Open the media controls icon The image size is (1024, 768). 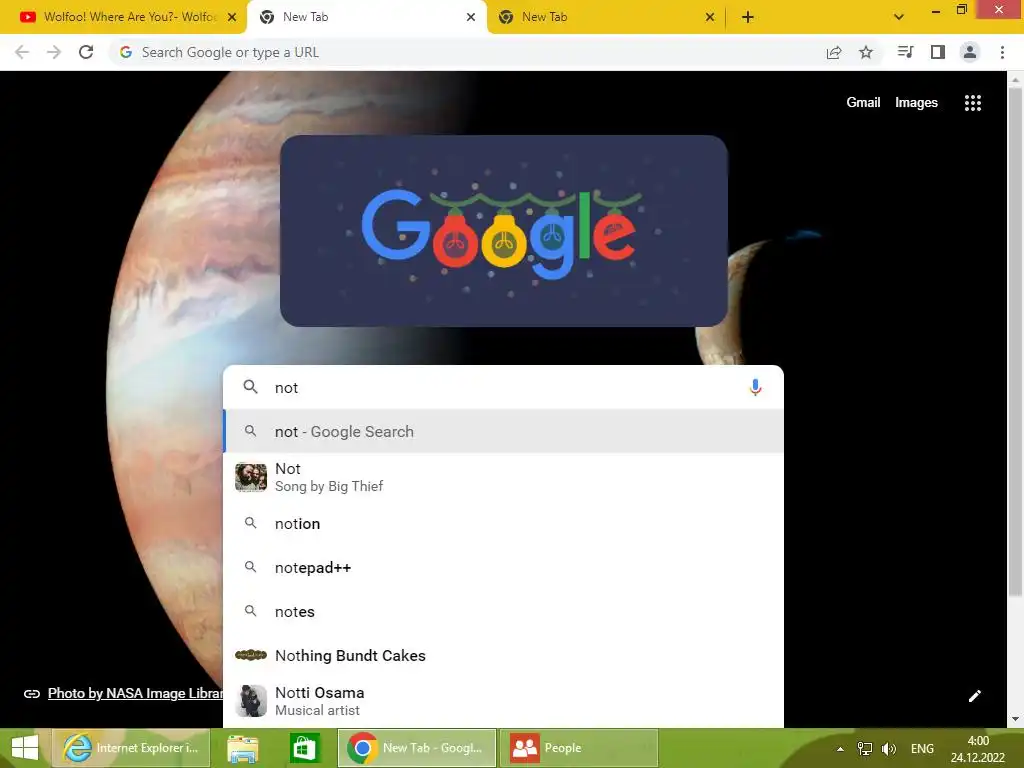point(905,52)
